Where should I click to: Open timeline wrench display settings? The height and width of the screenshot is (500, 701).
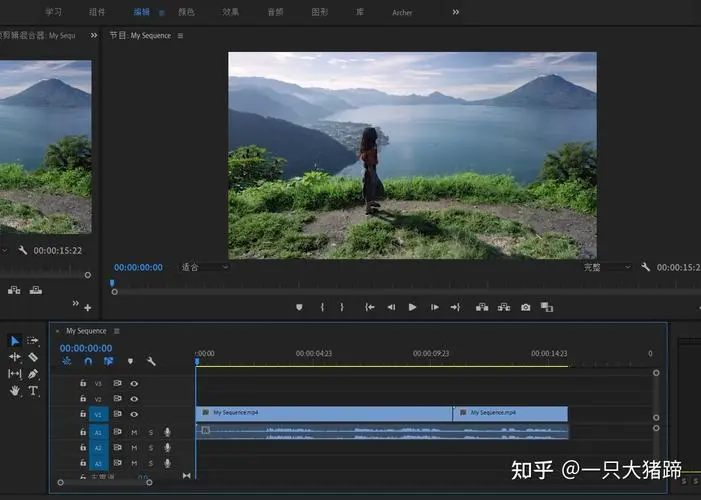[151, 361]
